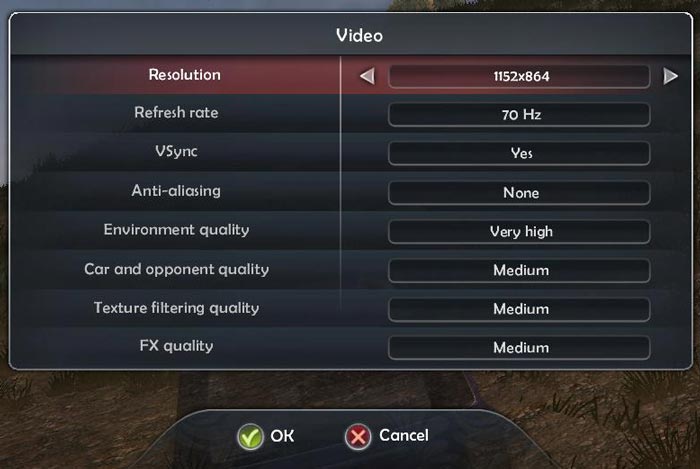Select the Very high environment quality value
The height and width of the screenshot is (469, 700).
[519, 231]
